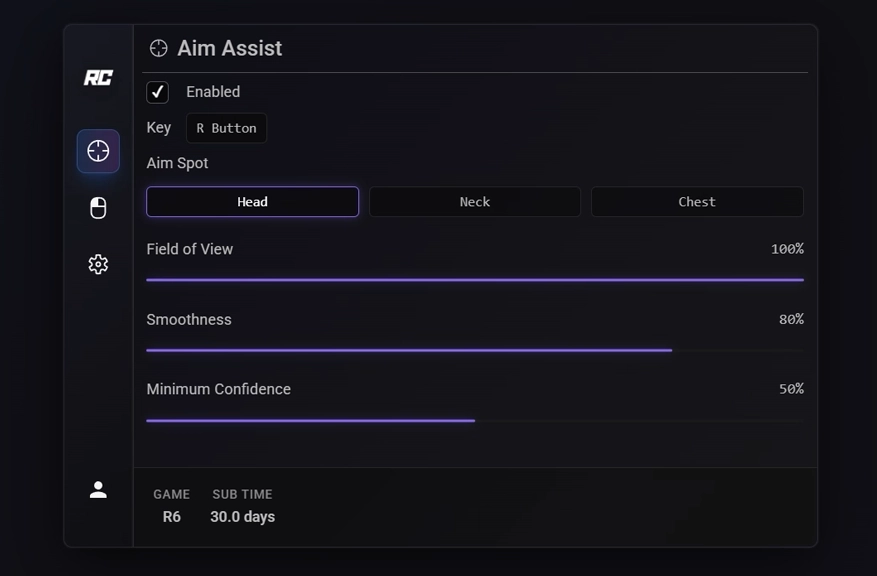
Task: Open the mouse settings sidebar icon
Action: (x=98, y=208)
